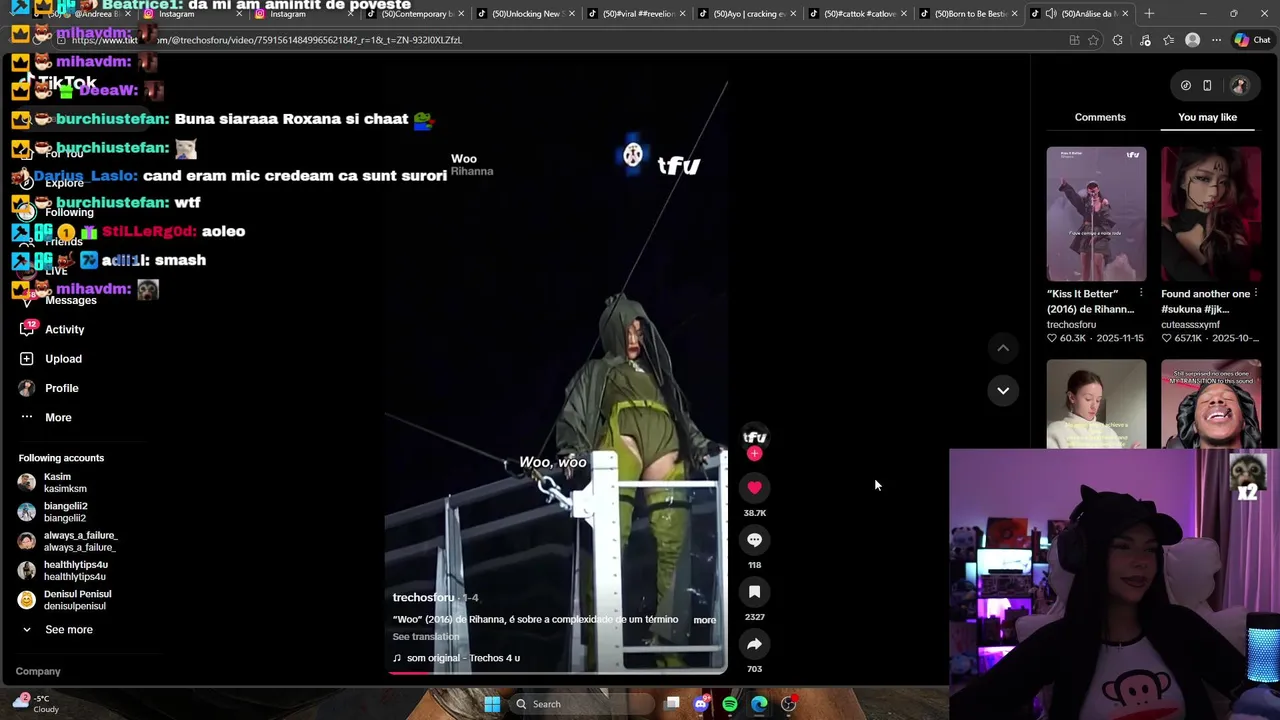This screenshot has height=720, width=1280.
Task: Open the Windows Start menu
Action: [x=492, y=704]
